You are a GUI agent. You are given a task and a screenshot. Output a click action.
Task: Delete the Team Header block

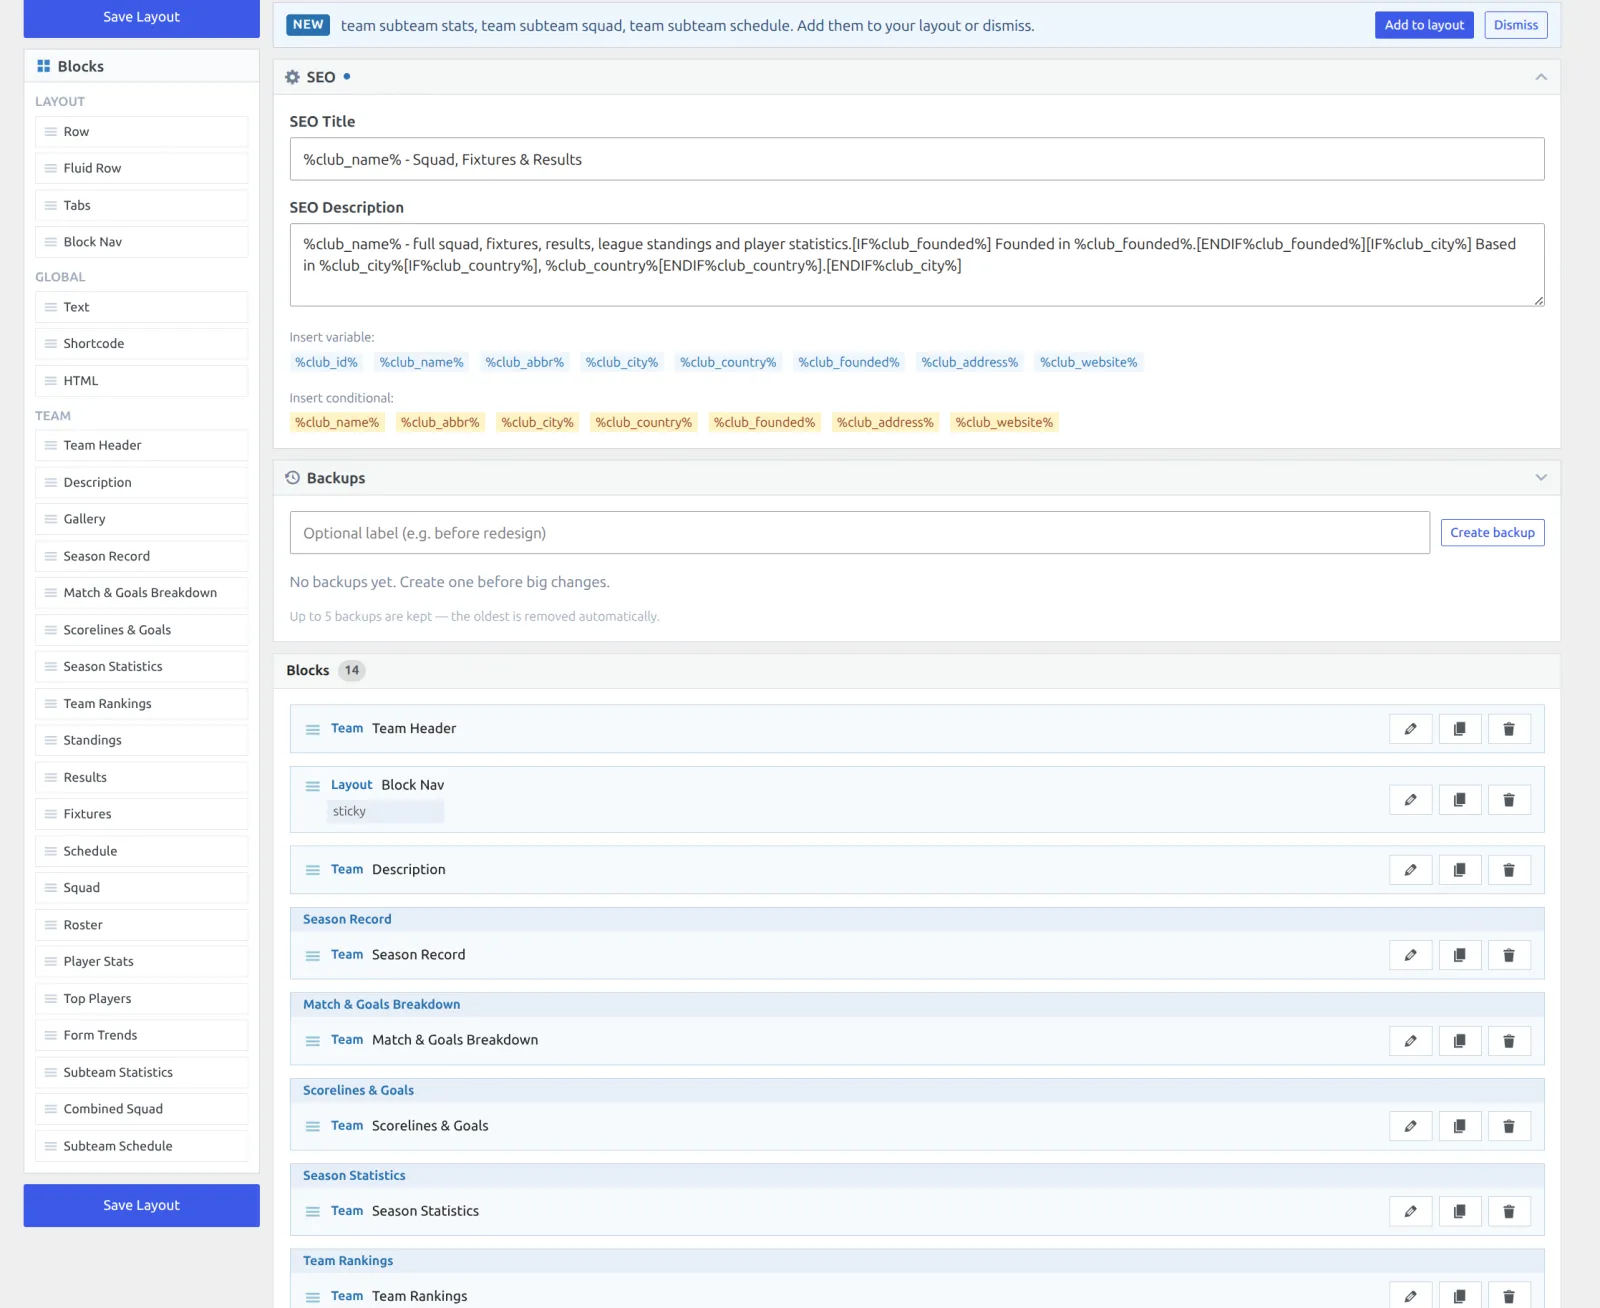point(1509,729)
